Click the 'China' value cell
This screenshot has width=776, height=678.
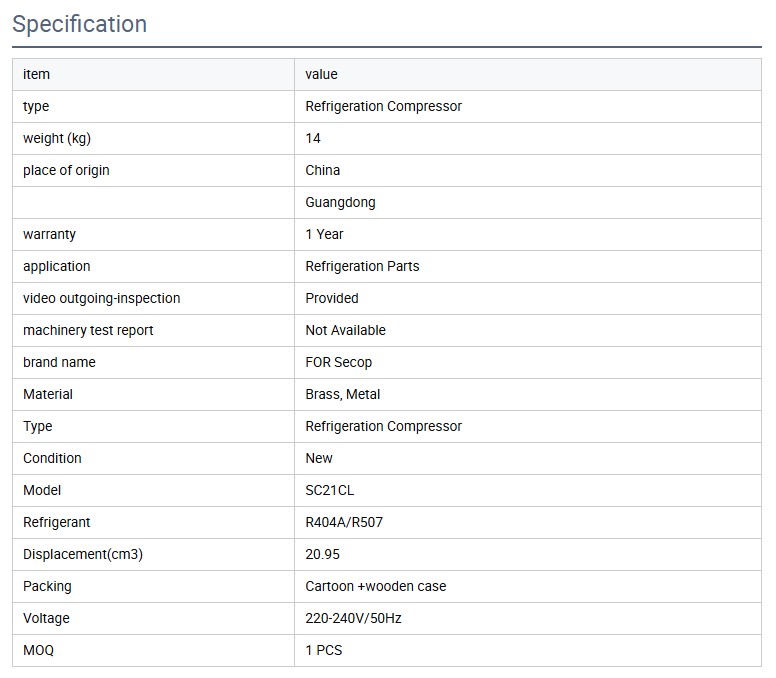(322, 170)
